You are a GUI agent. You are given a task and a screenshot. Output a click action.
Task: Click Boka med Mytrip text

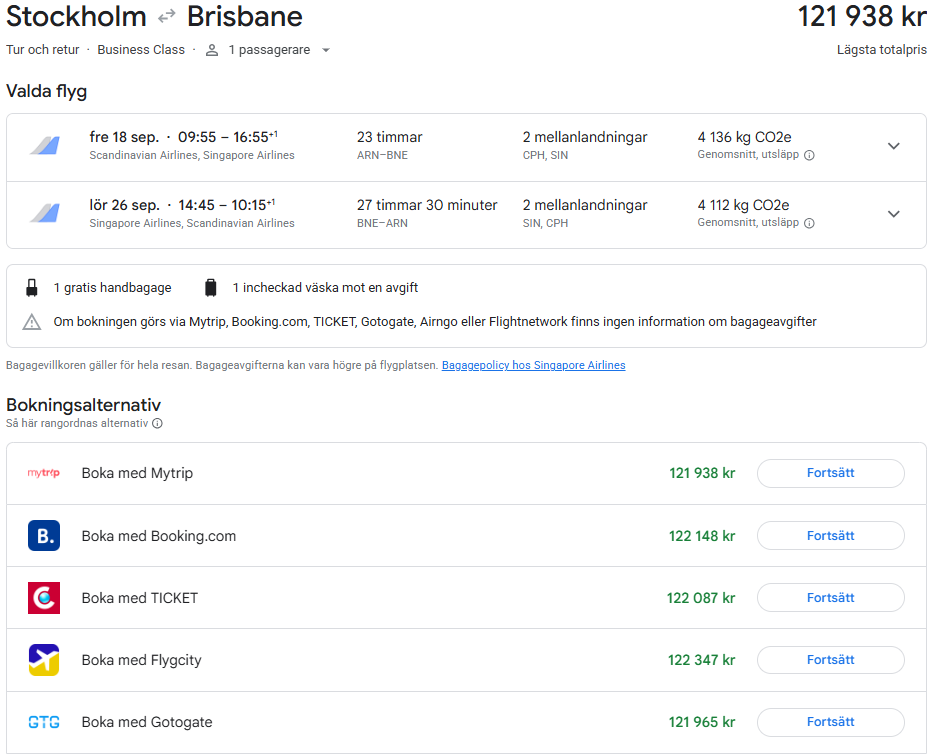[137, 473]
